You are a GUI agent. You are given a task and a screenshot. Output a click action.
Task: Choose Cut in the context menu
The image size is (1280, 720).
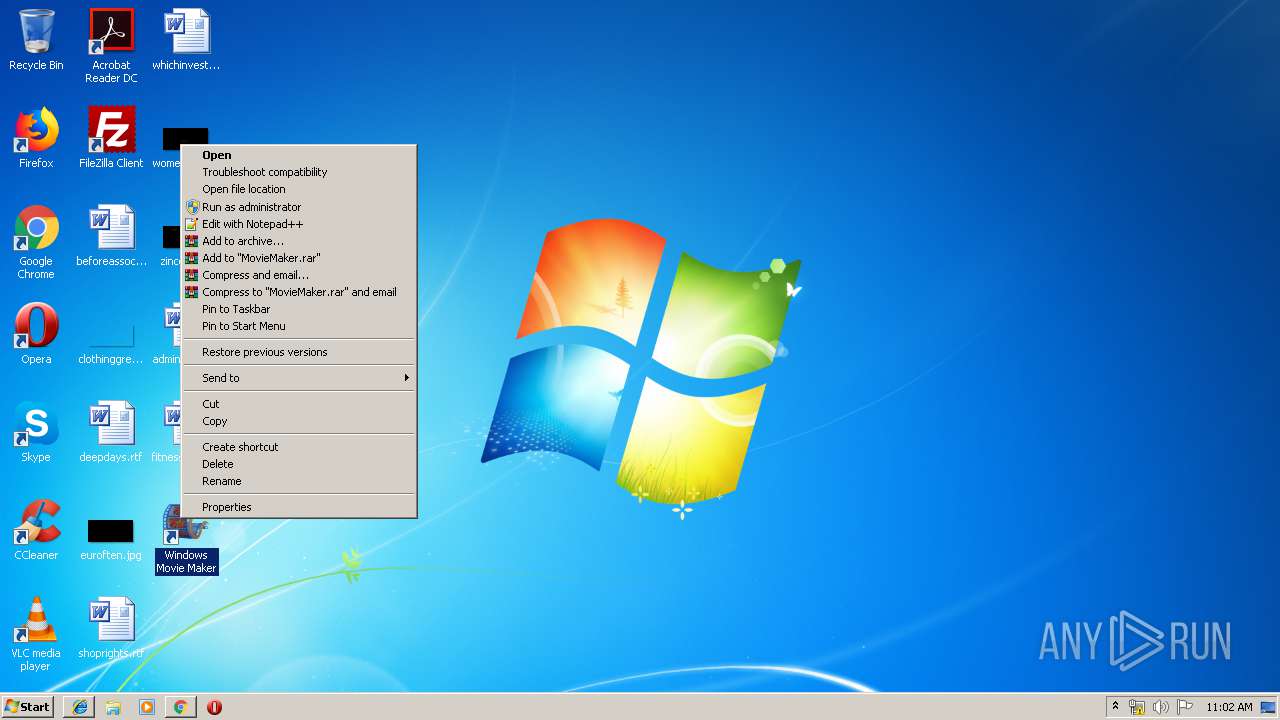[x=299, y=404]
